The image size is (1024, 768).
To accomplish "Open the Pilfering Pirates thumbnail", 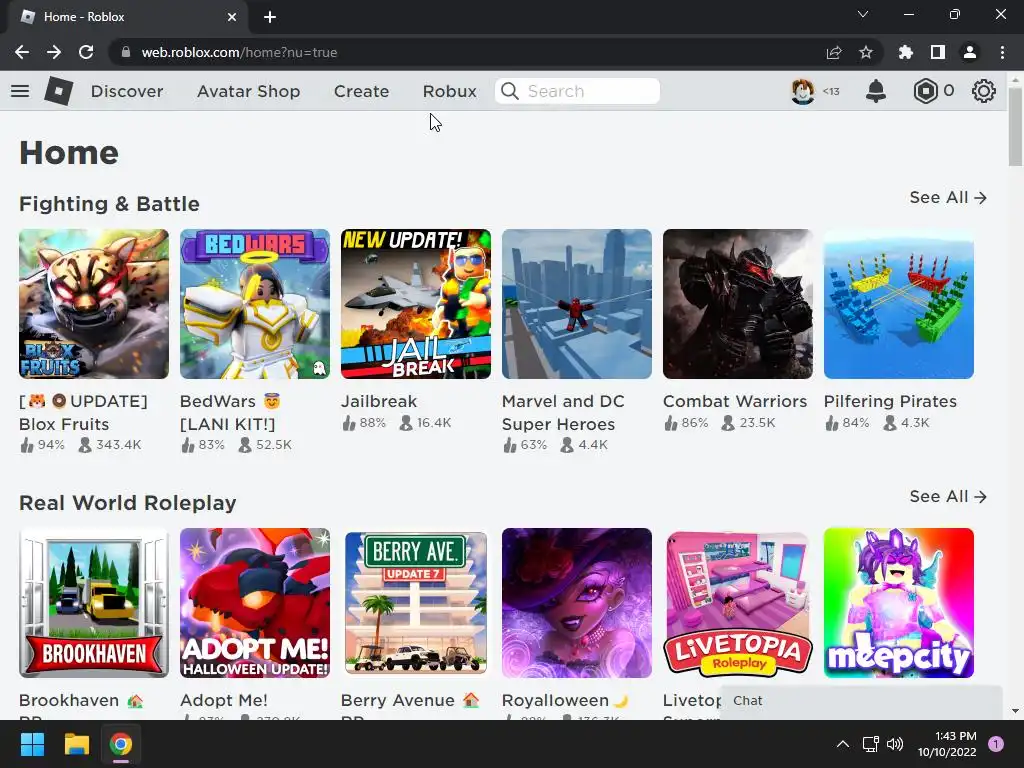I will [899, 304].
